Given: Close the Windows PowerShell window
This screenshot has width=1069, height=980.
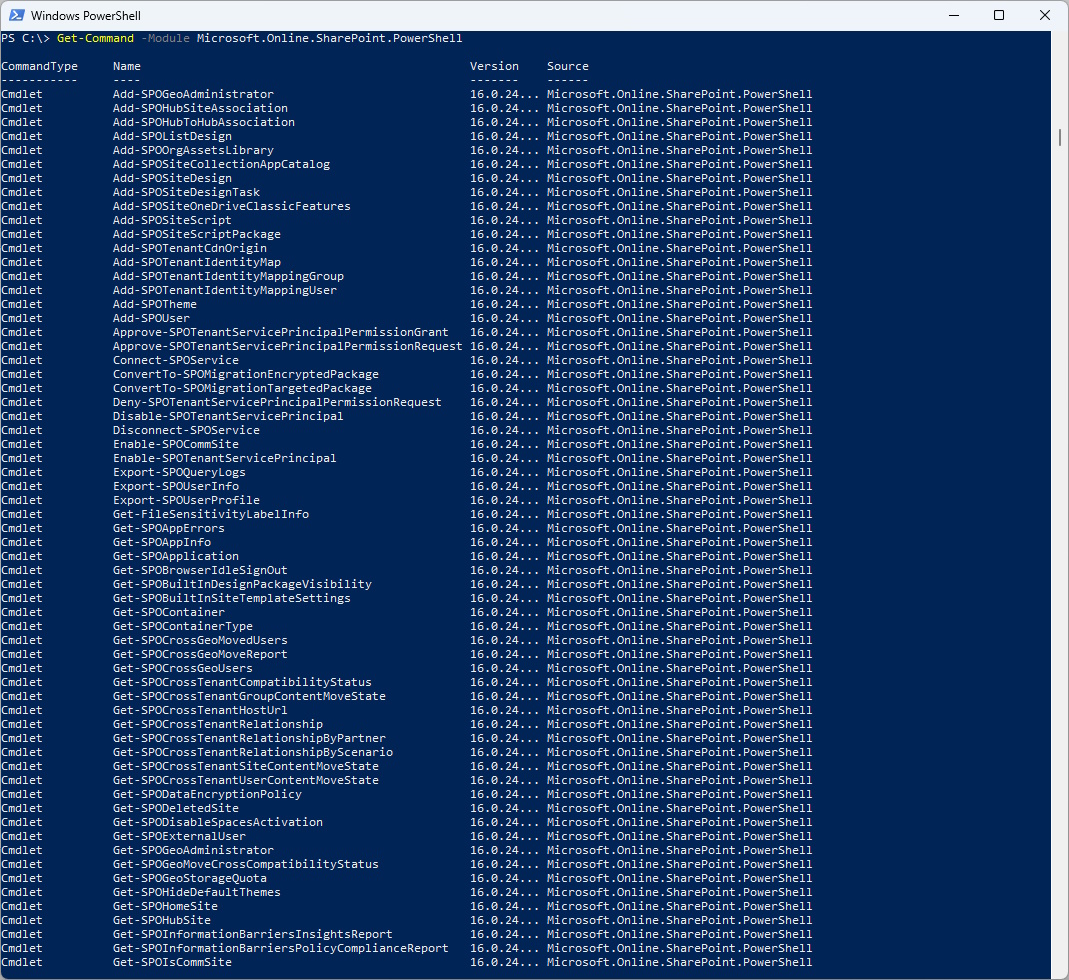Looking at the screenshot, I should (x=1045, y=16).
